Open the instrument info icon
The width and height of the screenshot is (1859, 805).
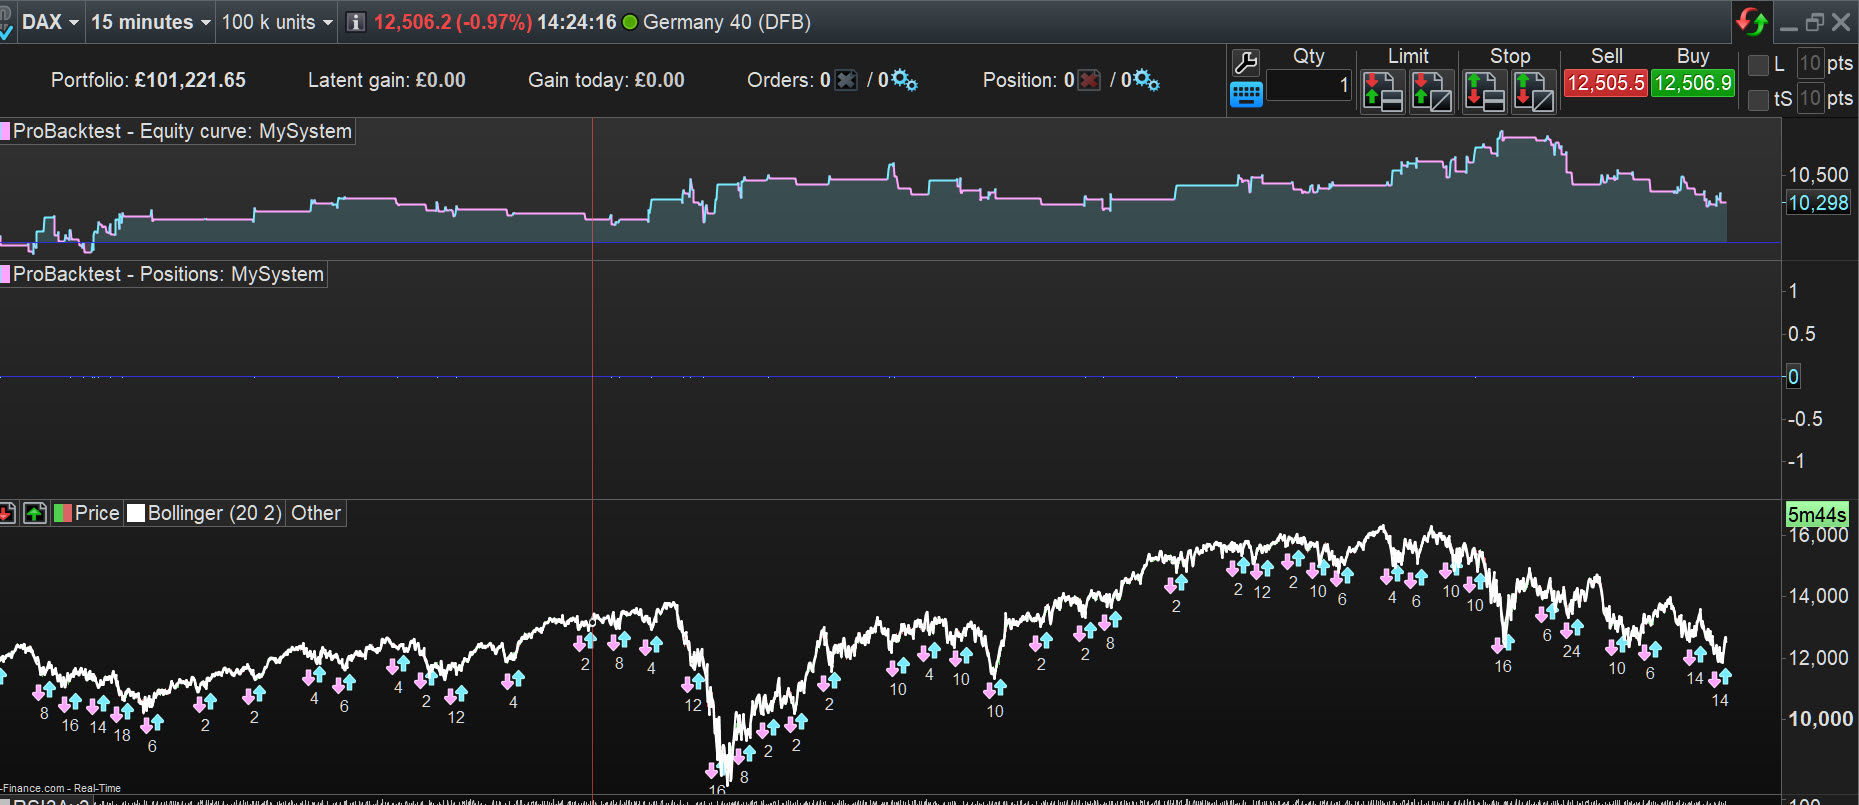(x=356, y=22)
